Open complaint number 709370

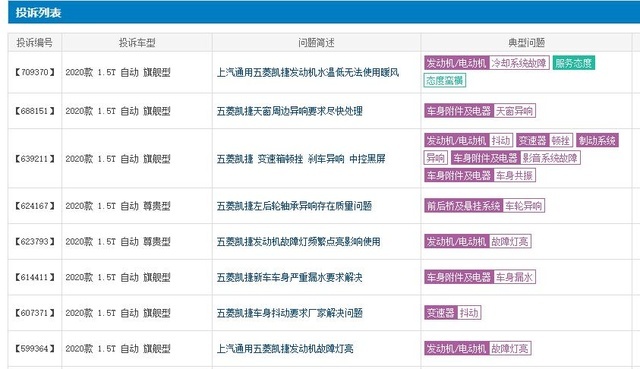pyautogui.click(x=35, y=73)
